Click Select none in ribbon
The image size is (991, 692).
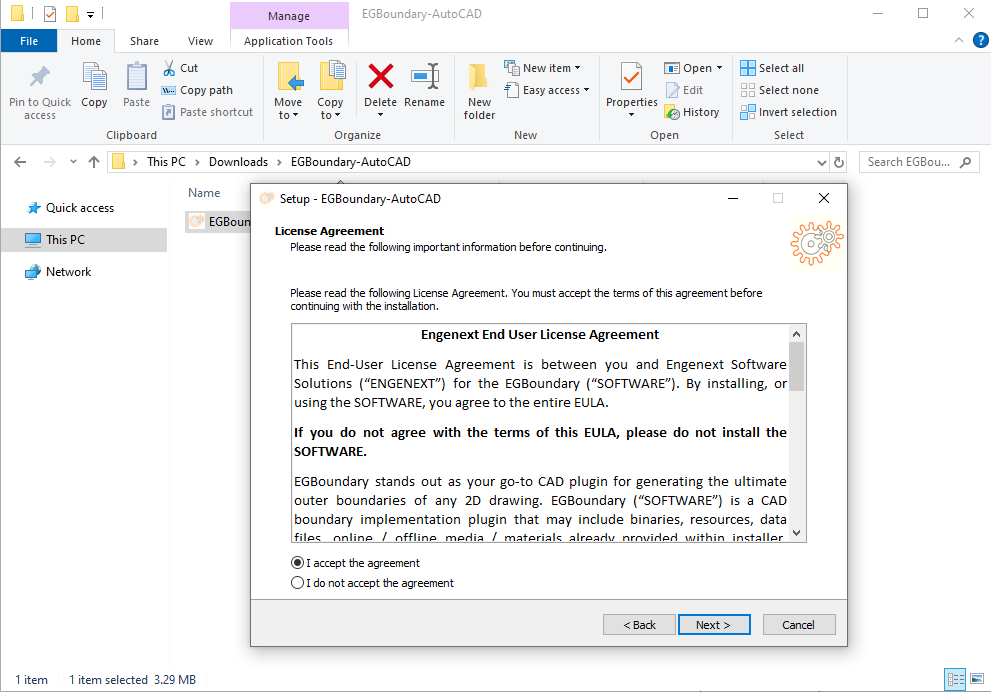pyautogui.click(x=779, y=90)
